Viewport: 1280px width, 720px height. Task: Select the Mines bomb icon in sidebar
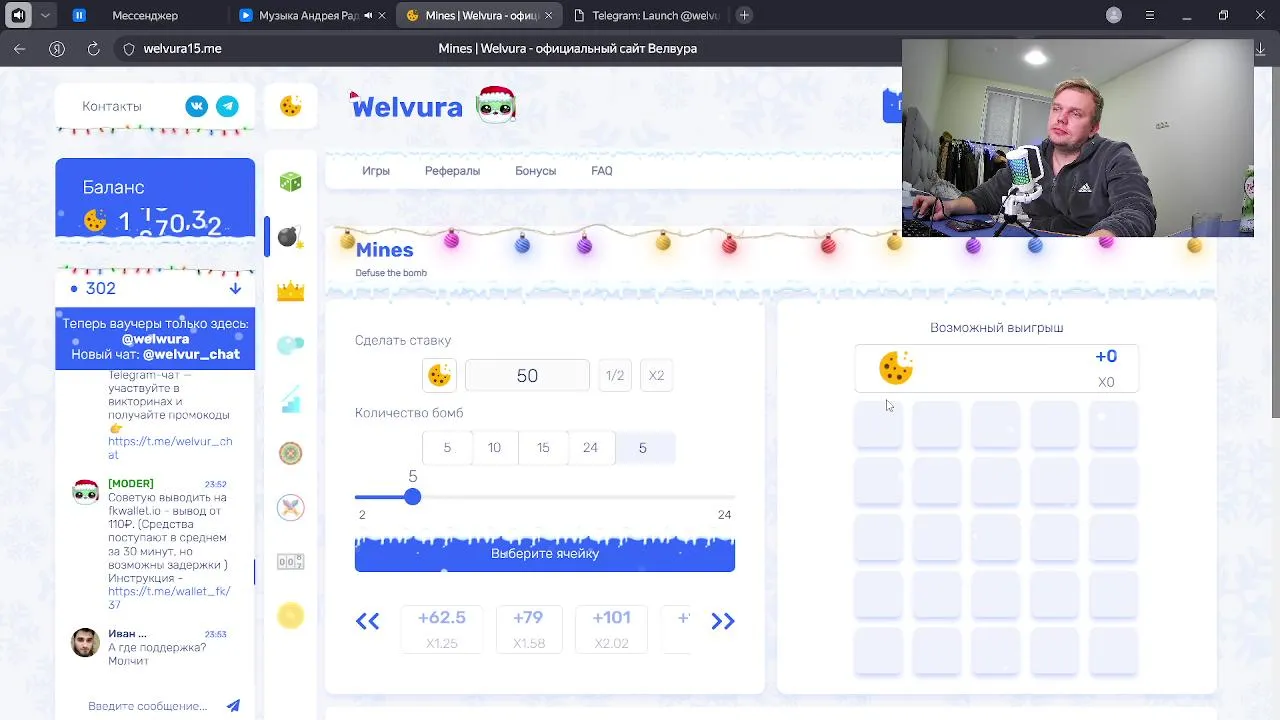[x=290, y=236]
